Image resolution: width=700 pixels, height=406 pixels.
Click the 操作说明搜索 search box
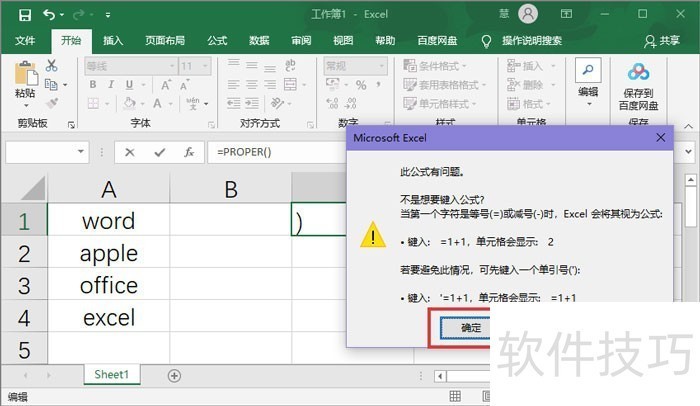point(532,41)
